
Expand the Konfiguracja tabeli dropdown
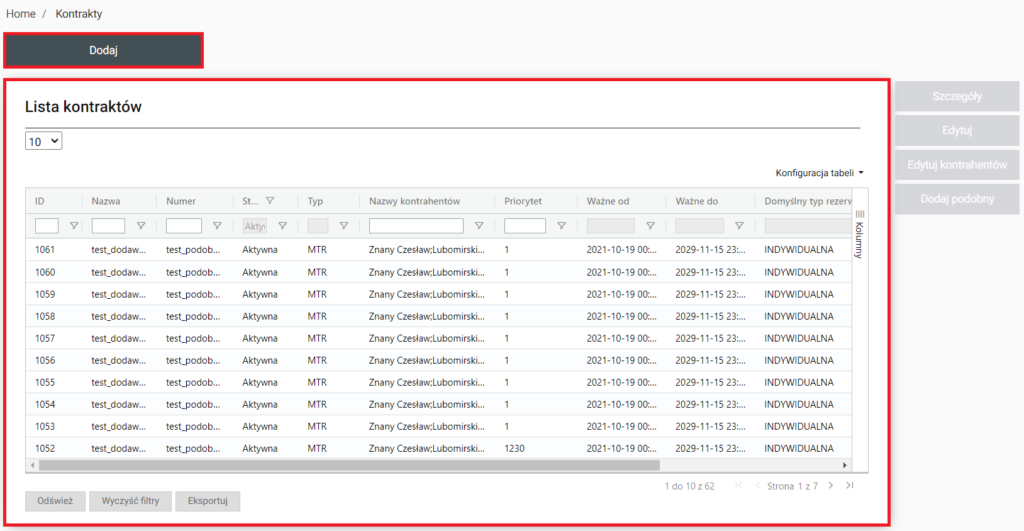[x=819, y=173]
